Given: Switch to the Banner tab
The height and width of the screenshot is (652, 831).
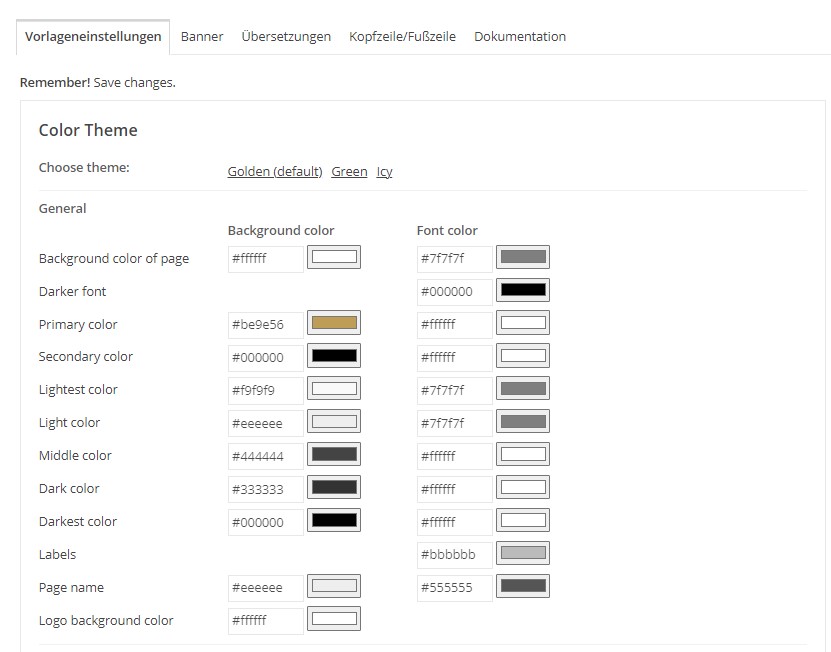Looking at the screenshot, I should [202, 37].
